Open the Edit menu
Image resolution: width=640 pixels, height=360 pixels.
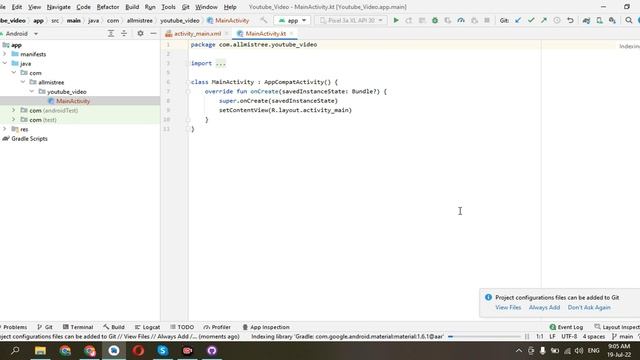tap(17, 7)
